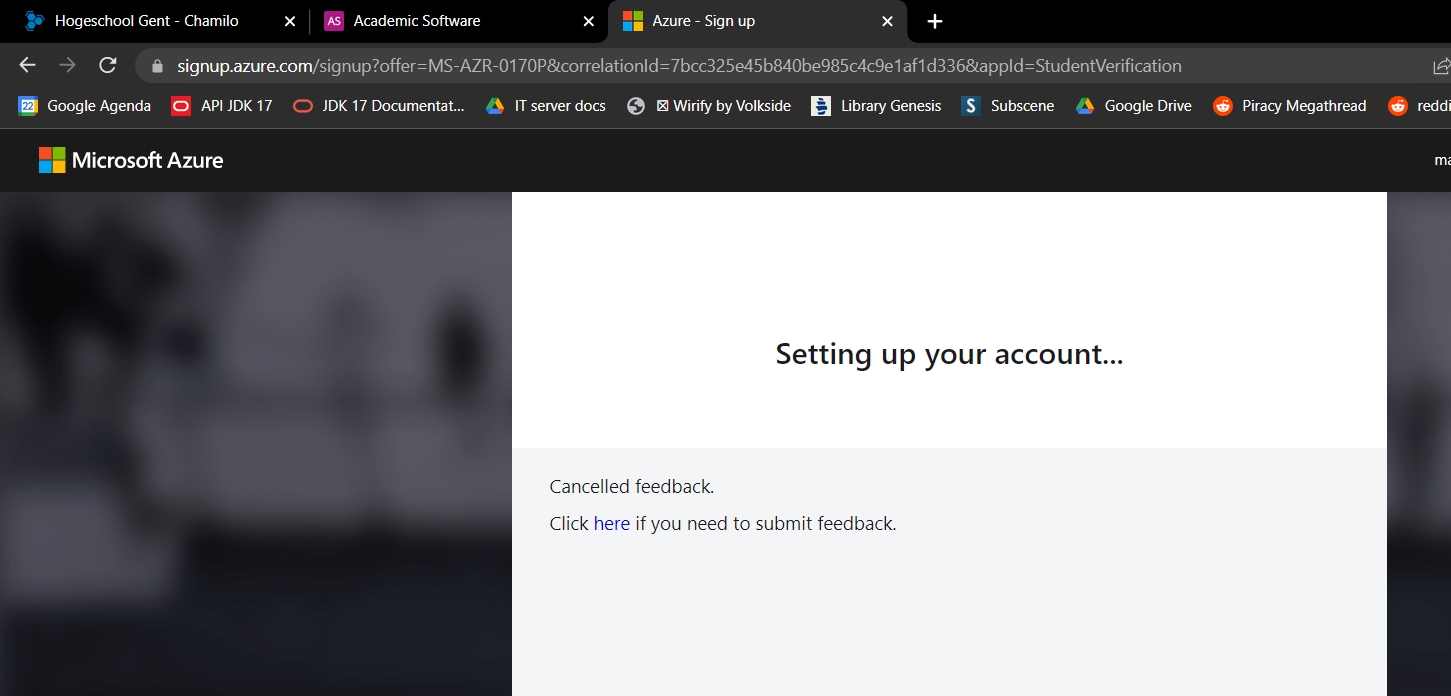Click the share page icon
The image size is (1451, 696).
point(1441,67)
